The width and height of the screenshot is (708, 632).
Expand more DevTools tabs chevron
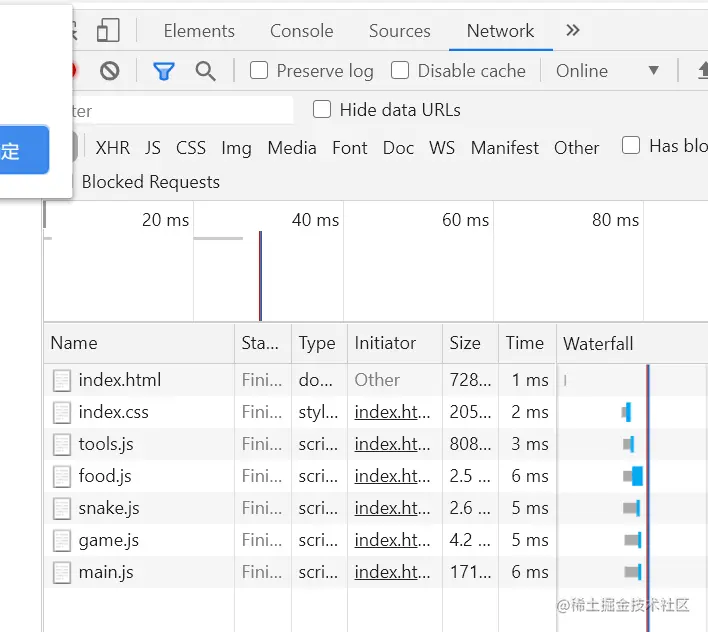pos(573,31)
